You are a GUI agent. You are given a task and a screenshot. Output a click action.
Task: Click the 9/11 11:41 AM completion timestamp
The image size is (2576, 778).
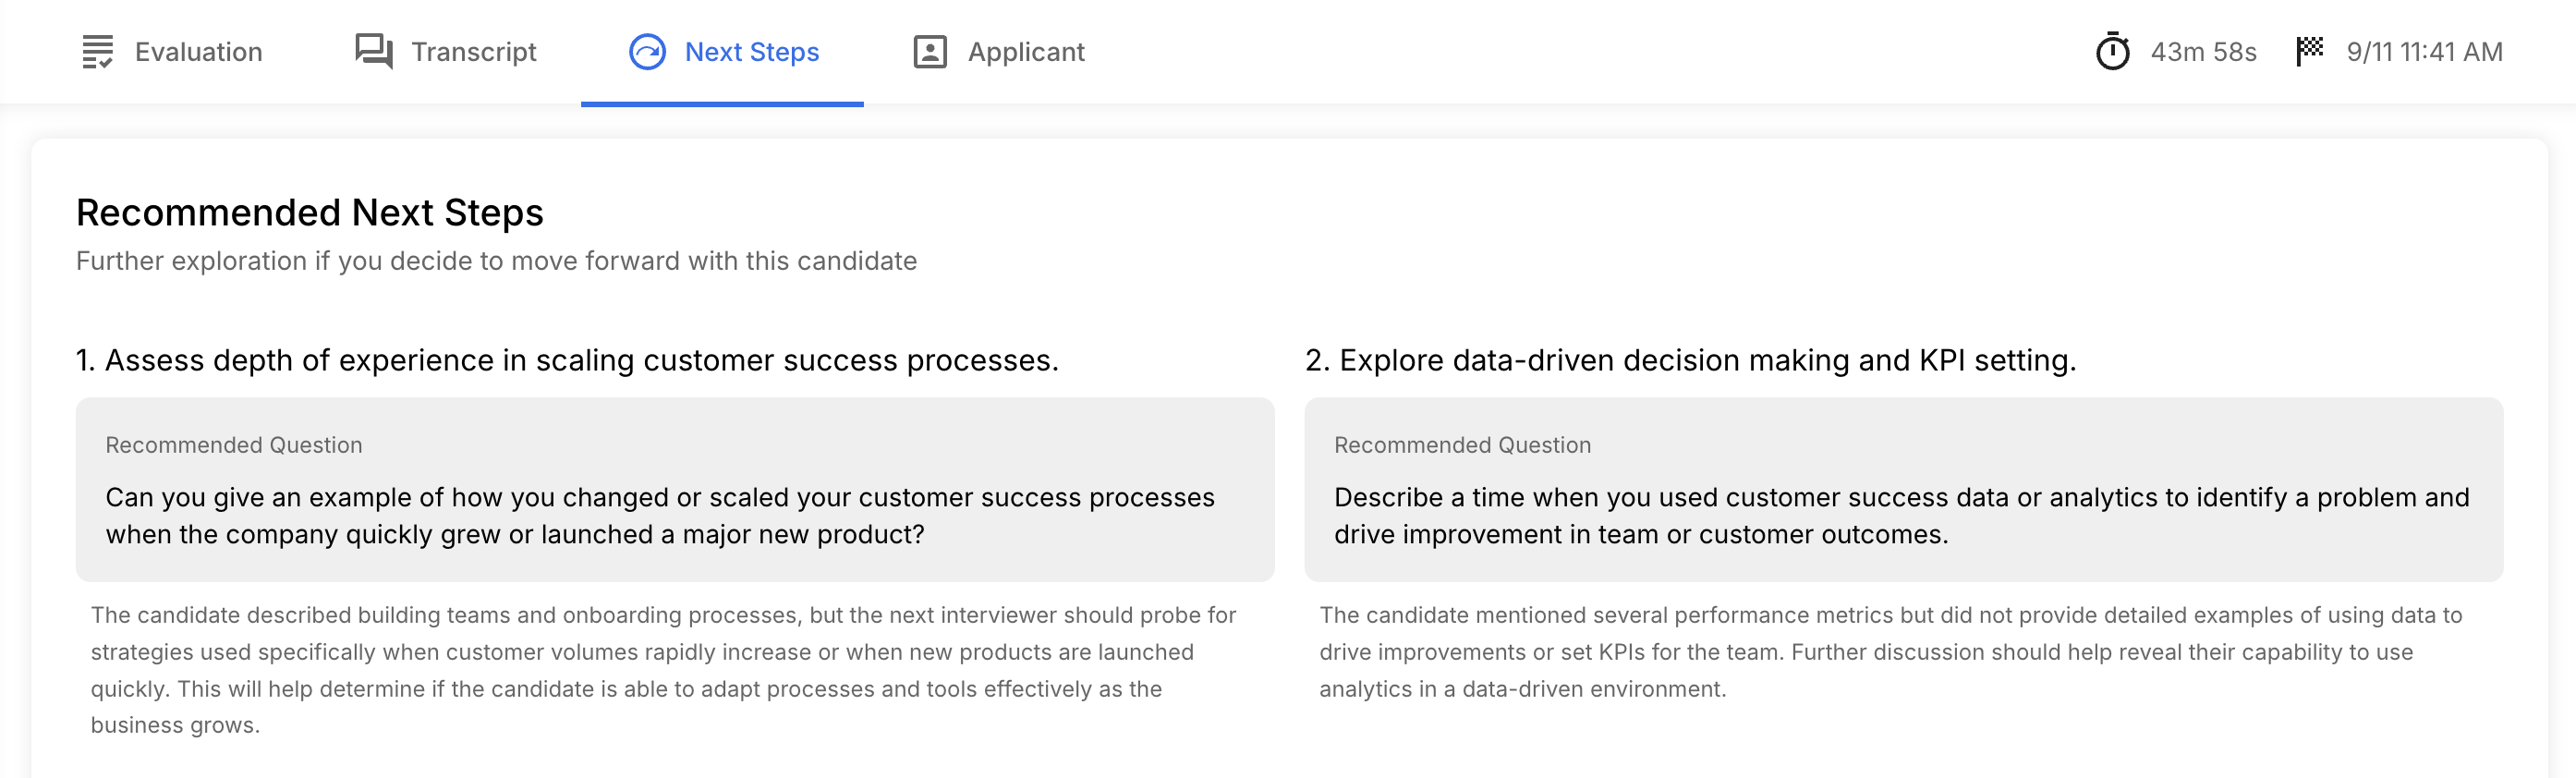2424,52
